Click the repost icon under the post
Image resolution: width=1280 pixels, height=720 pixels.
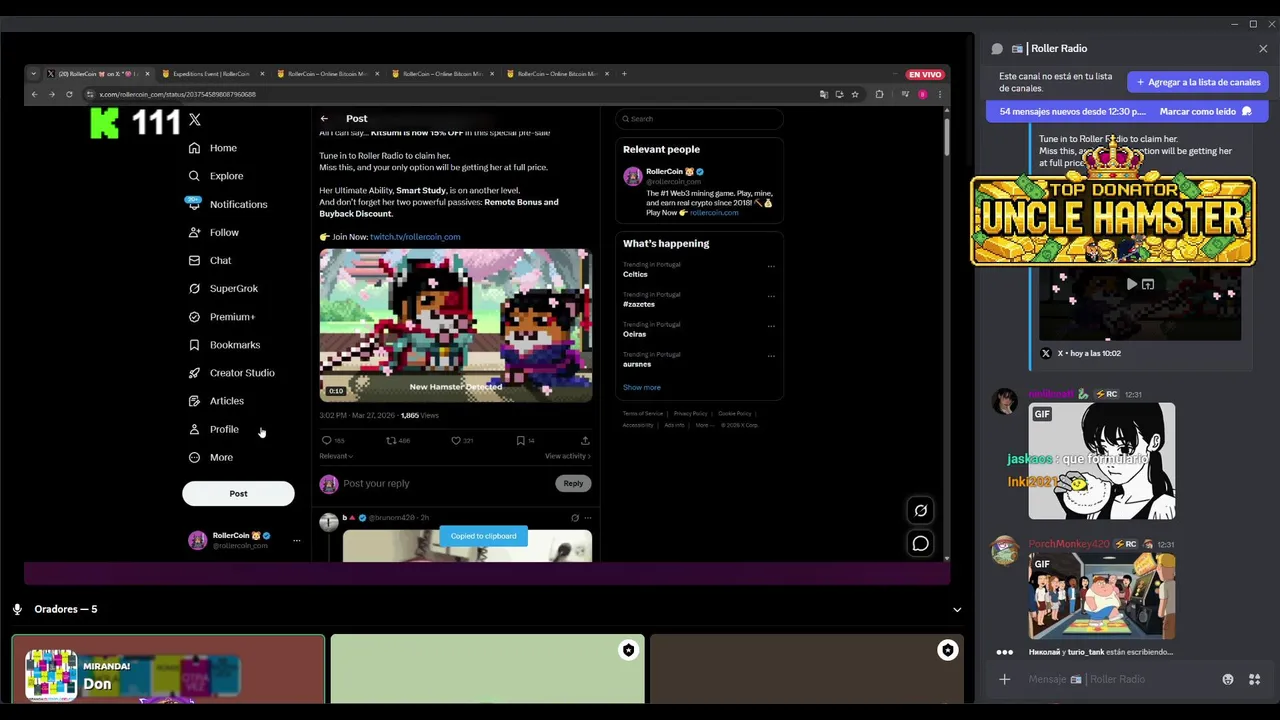[391, 440]
